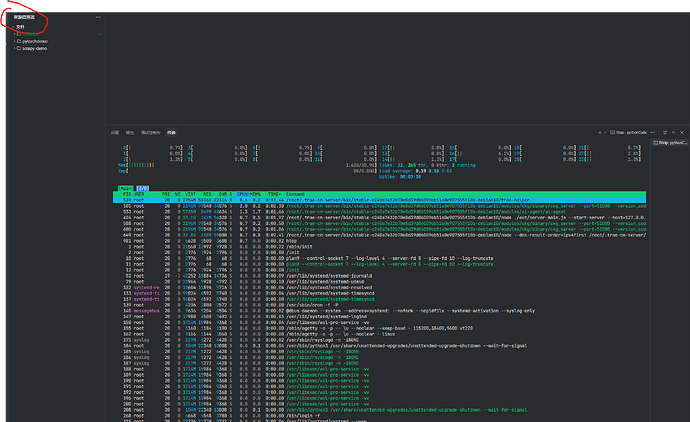Switch to the first panel tab 问题
The height and width of the screenshot is (422, 690).
pyautogui.click(x=115, y=132)
